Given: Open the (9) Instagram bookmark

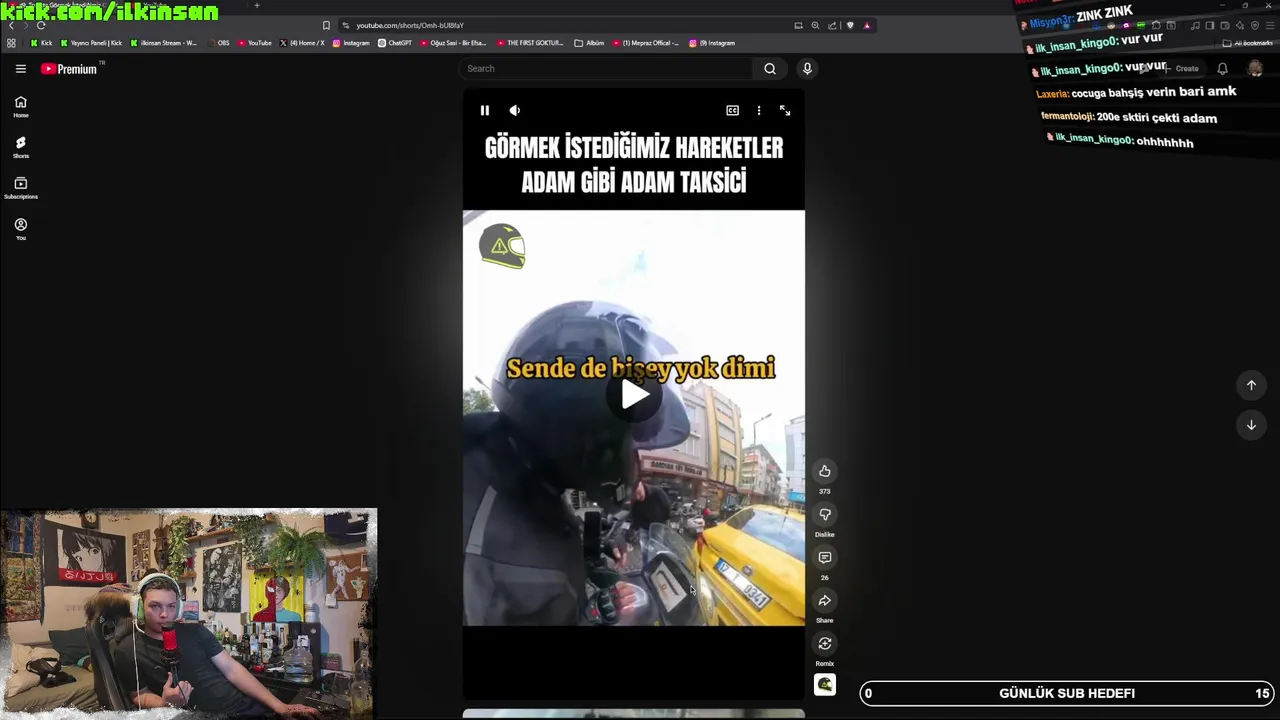Looking at the screenshot, I should coord(712,43).
